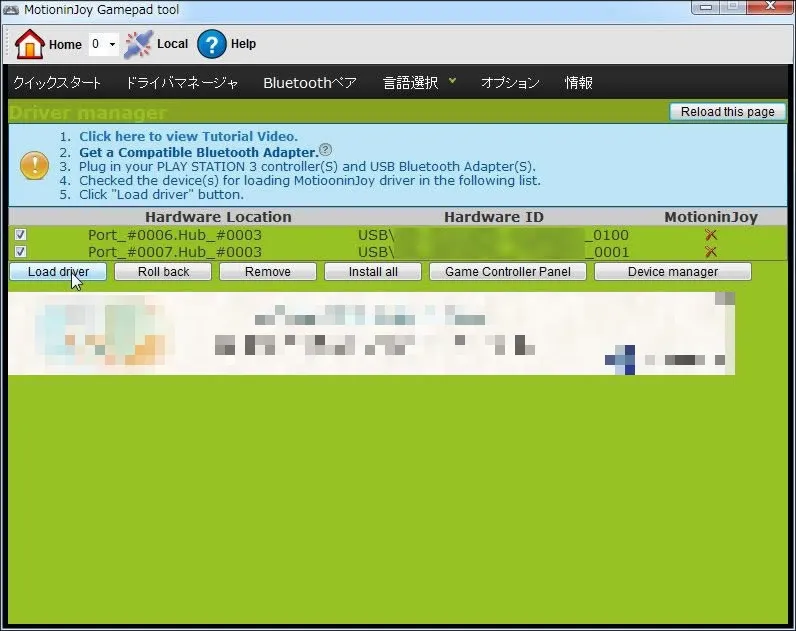Image resolution: width=796 pixels, height=631 pixels.
Task: Click the orange warning exclamation icon
Action: (35, 165)
